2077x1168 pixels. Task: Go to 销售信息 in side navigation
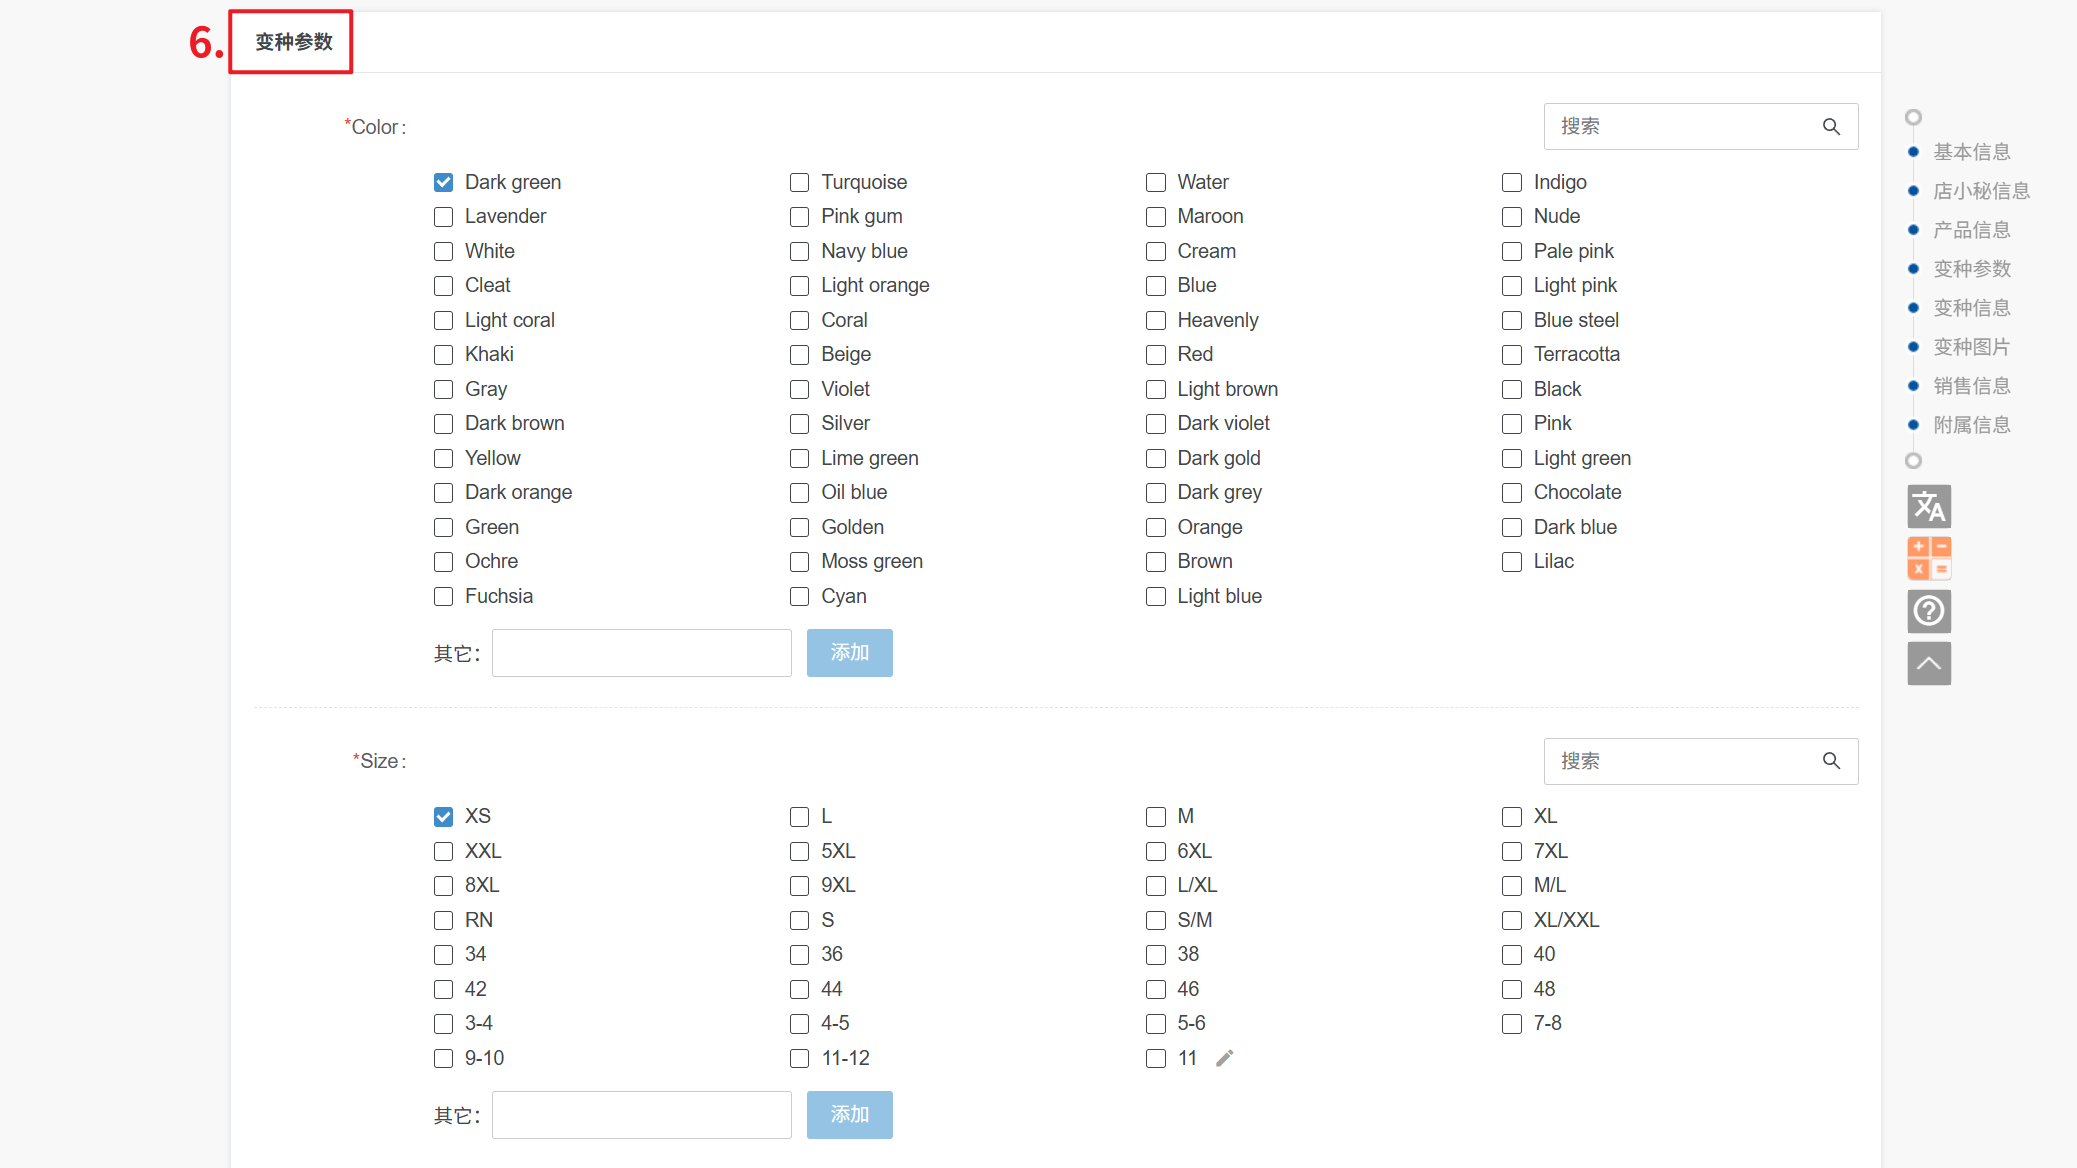pos(1971,386)
